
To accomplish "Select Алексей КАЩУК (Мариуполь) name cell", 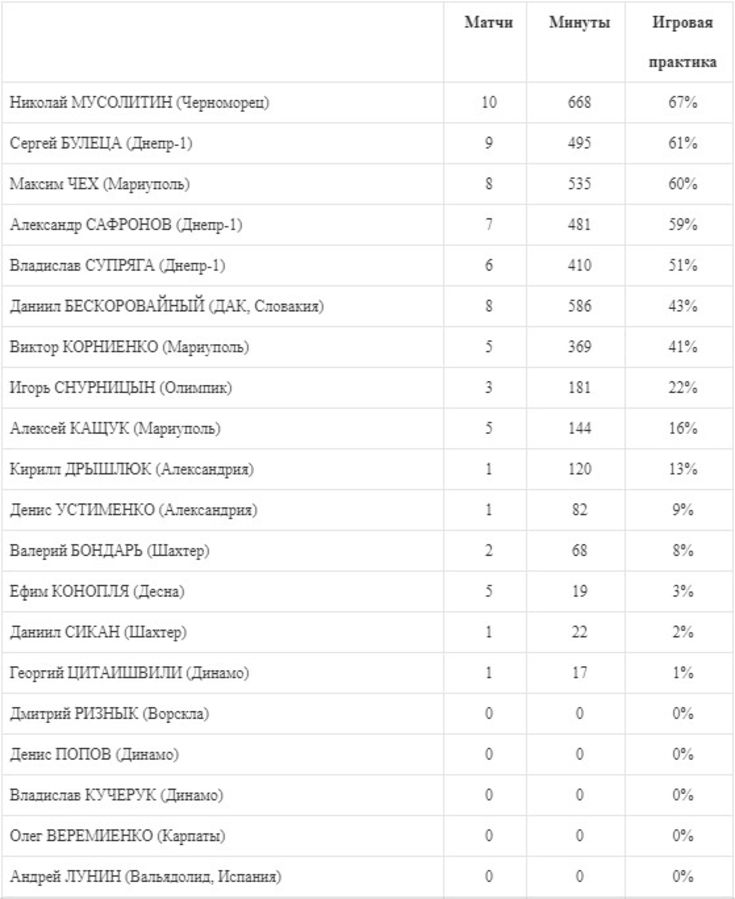I will tap(115, 429).
